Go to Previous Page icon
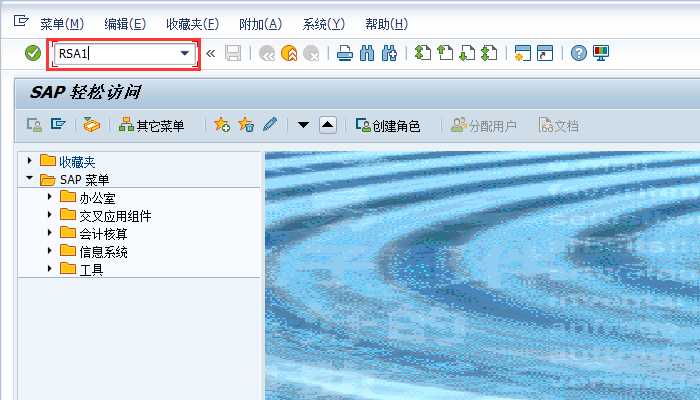Viewport: 700px width, 400px height. point(445,54)
